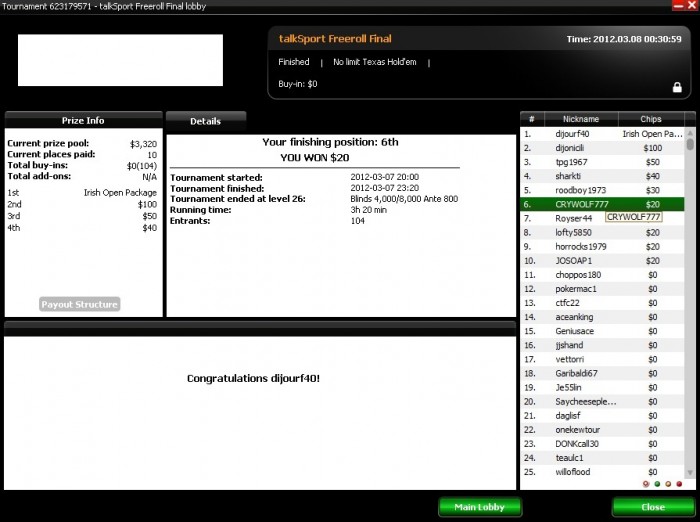700x522 pixels.
Task: Select player Saycheeseple... in the list
Action: (x=602, y=401)
